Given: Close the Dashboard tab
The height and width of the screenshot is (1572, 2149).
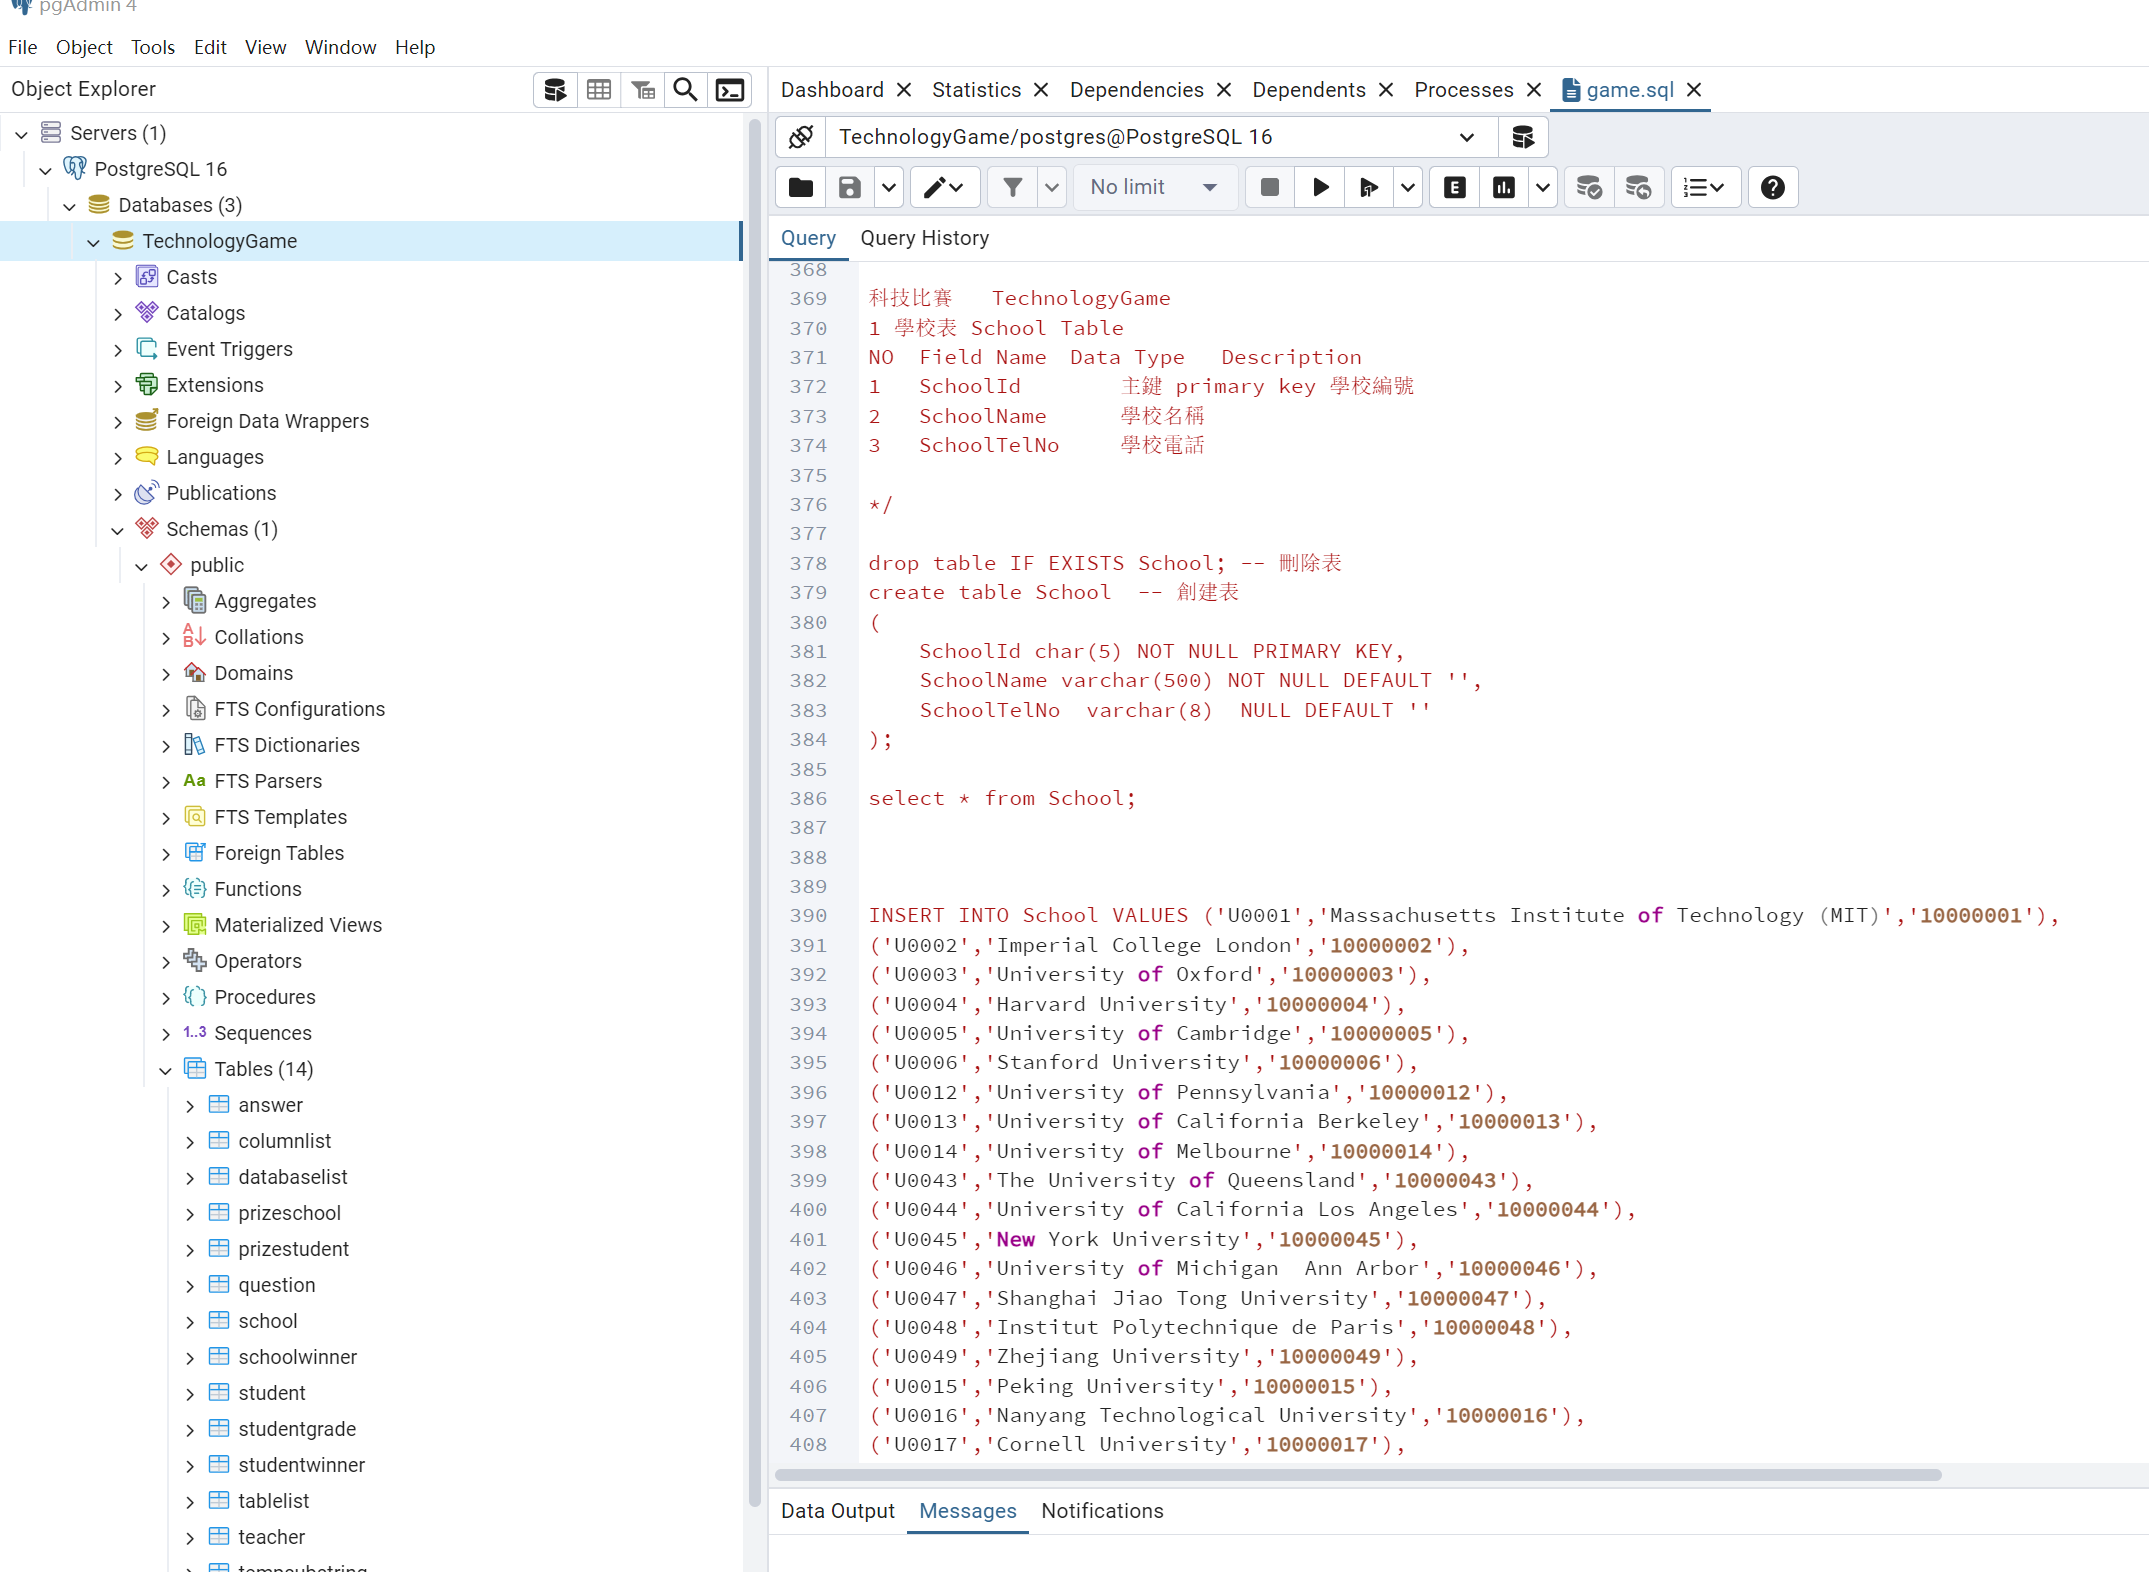Looking at the screenshot, I should (x=904, y=90).
